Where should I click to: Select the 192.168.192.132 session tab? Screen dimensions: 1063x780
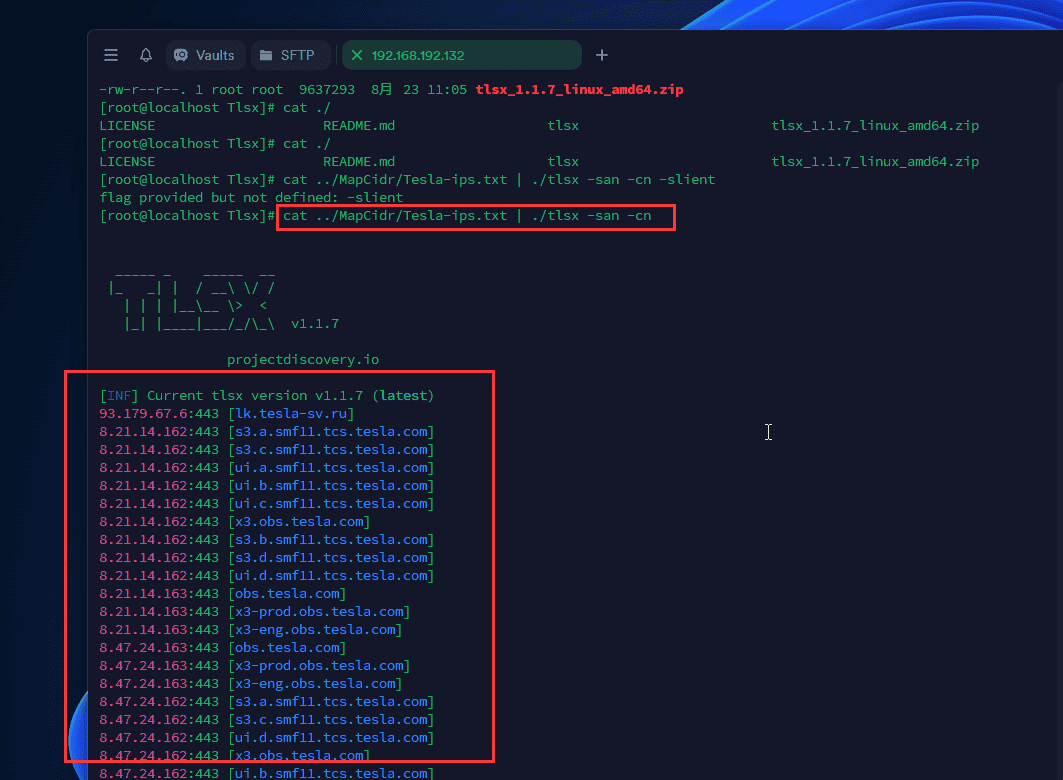click(x=418, y=55)
